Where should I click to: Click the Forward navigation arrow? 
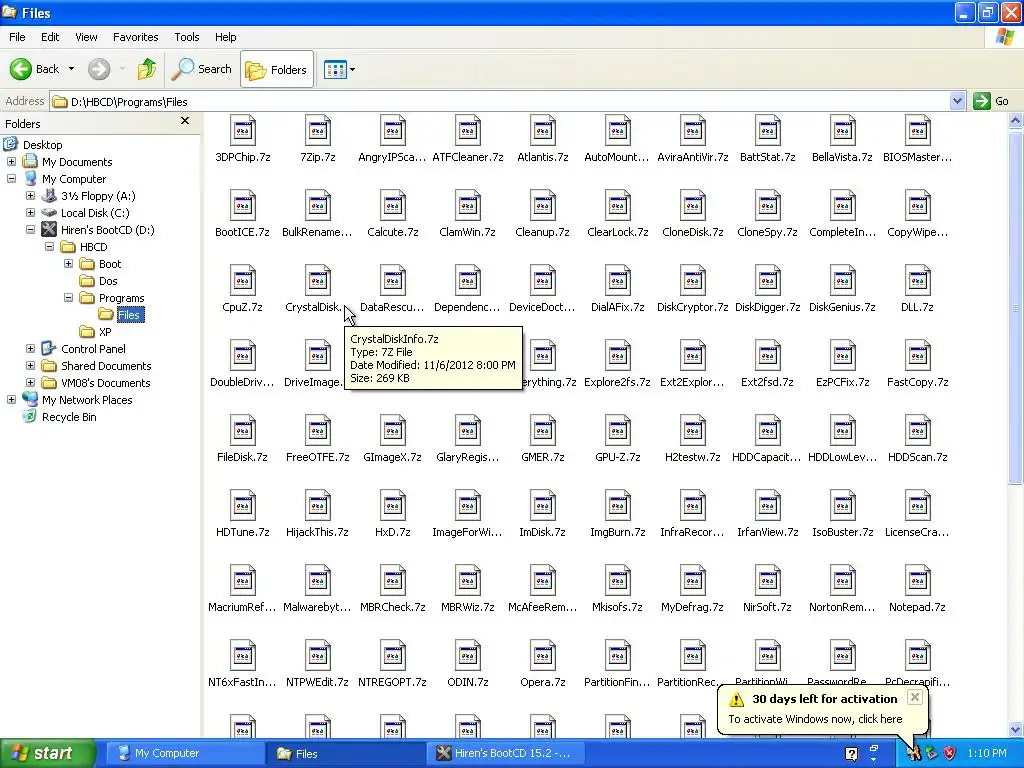coord(99,69)
